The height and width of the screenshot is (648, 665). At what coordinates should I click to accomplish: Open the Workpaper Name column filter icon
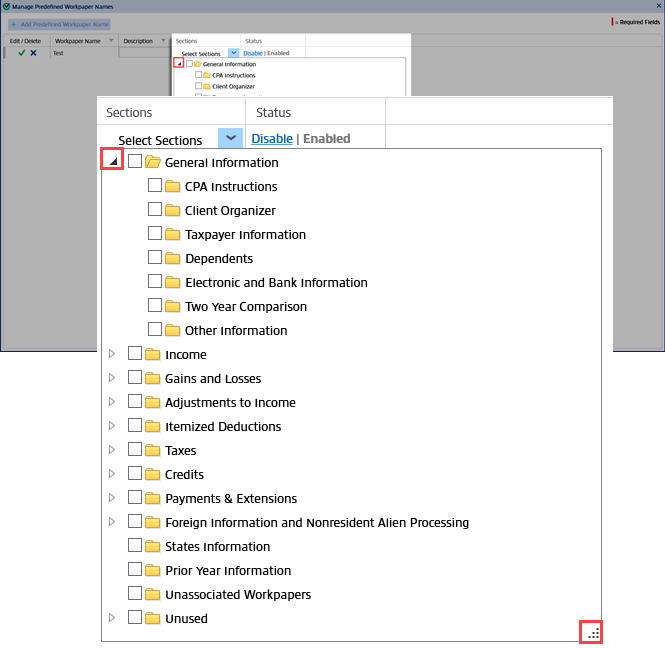pos(111,41)
